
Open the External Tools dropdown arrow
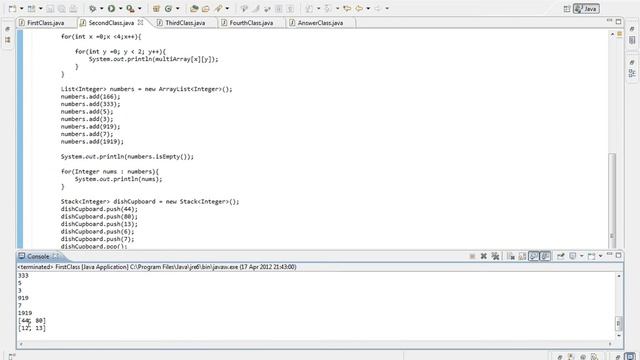point(140,9)
